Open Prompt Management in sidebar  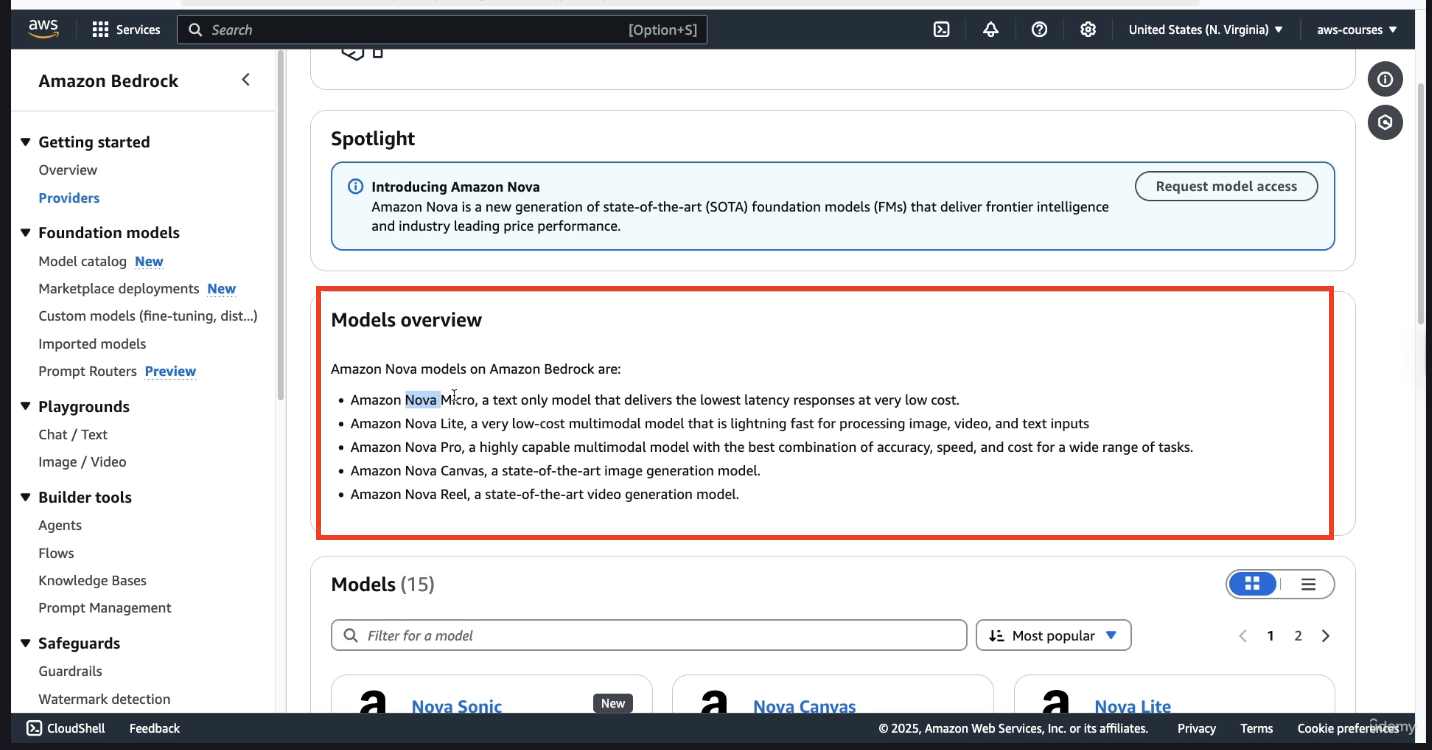coord(105,608)
